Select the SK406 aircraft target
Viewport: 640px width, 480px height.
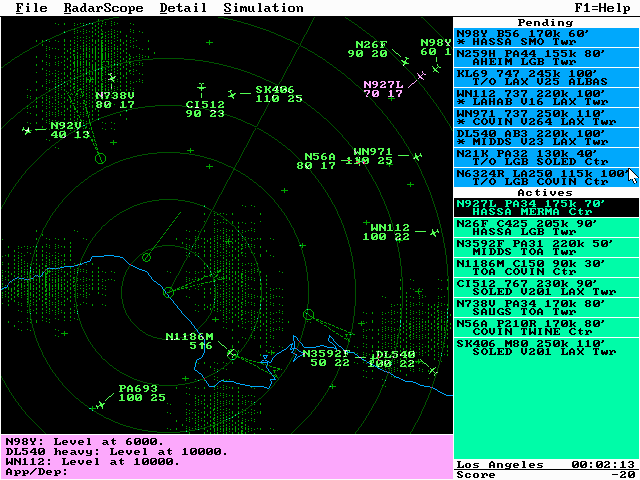[232, 95]
